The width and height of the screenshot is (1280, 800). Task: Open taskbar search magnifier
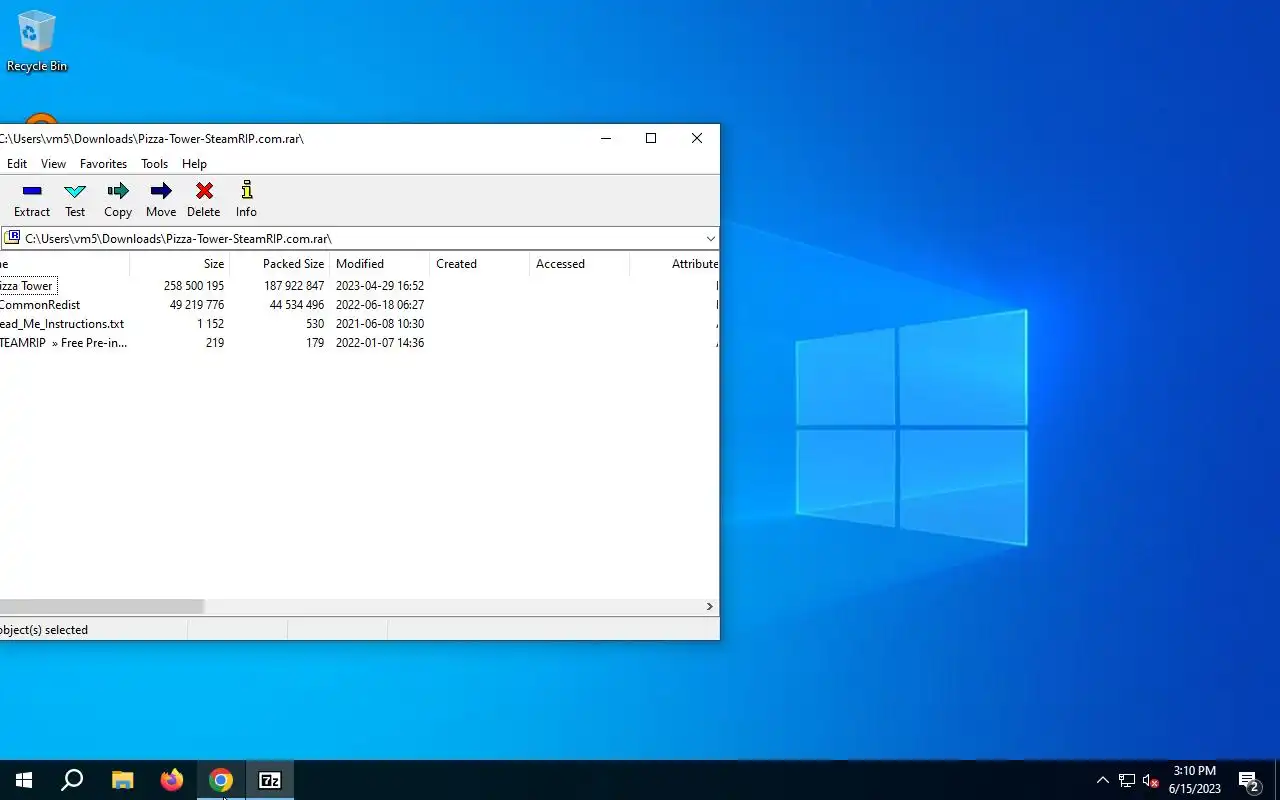72,780
